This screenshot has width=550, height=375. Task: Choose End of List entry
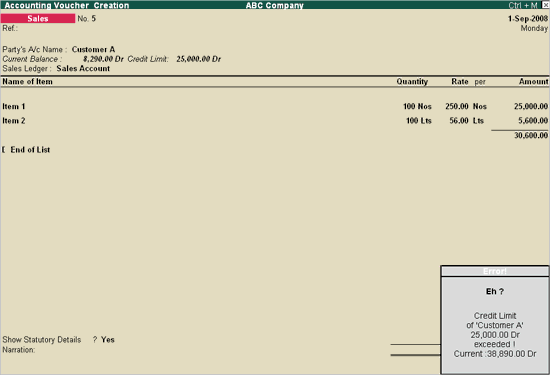(30, 150)
